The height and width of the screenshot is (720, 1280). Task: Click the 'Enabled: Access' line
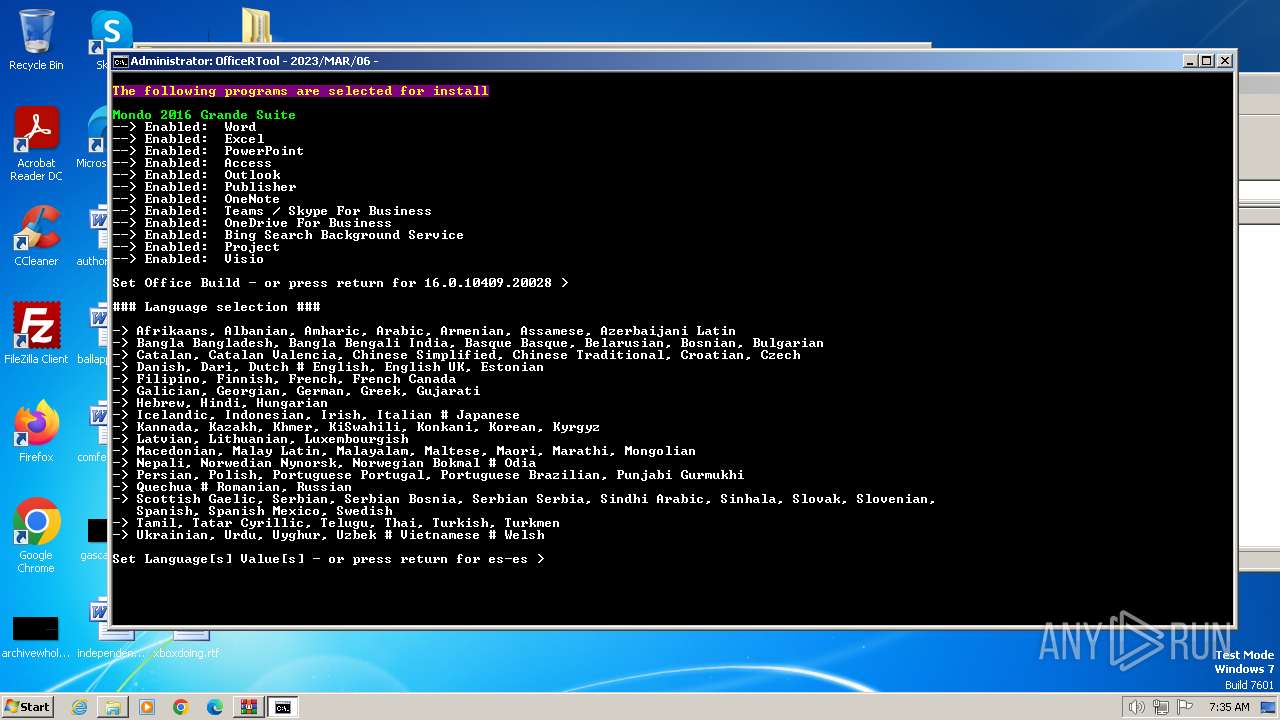click(192, 163)
